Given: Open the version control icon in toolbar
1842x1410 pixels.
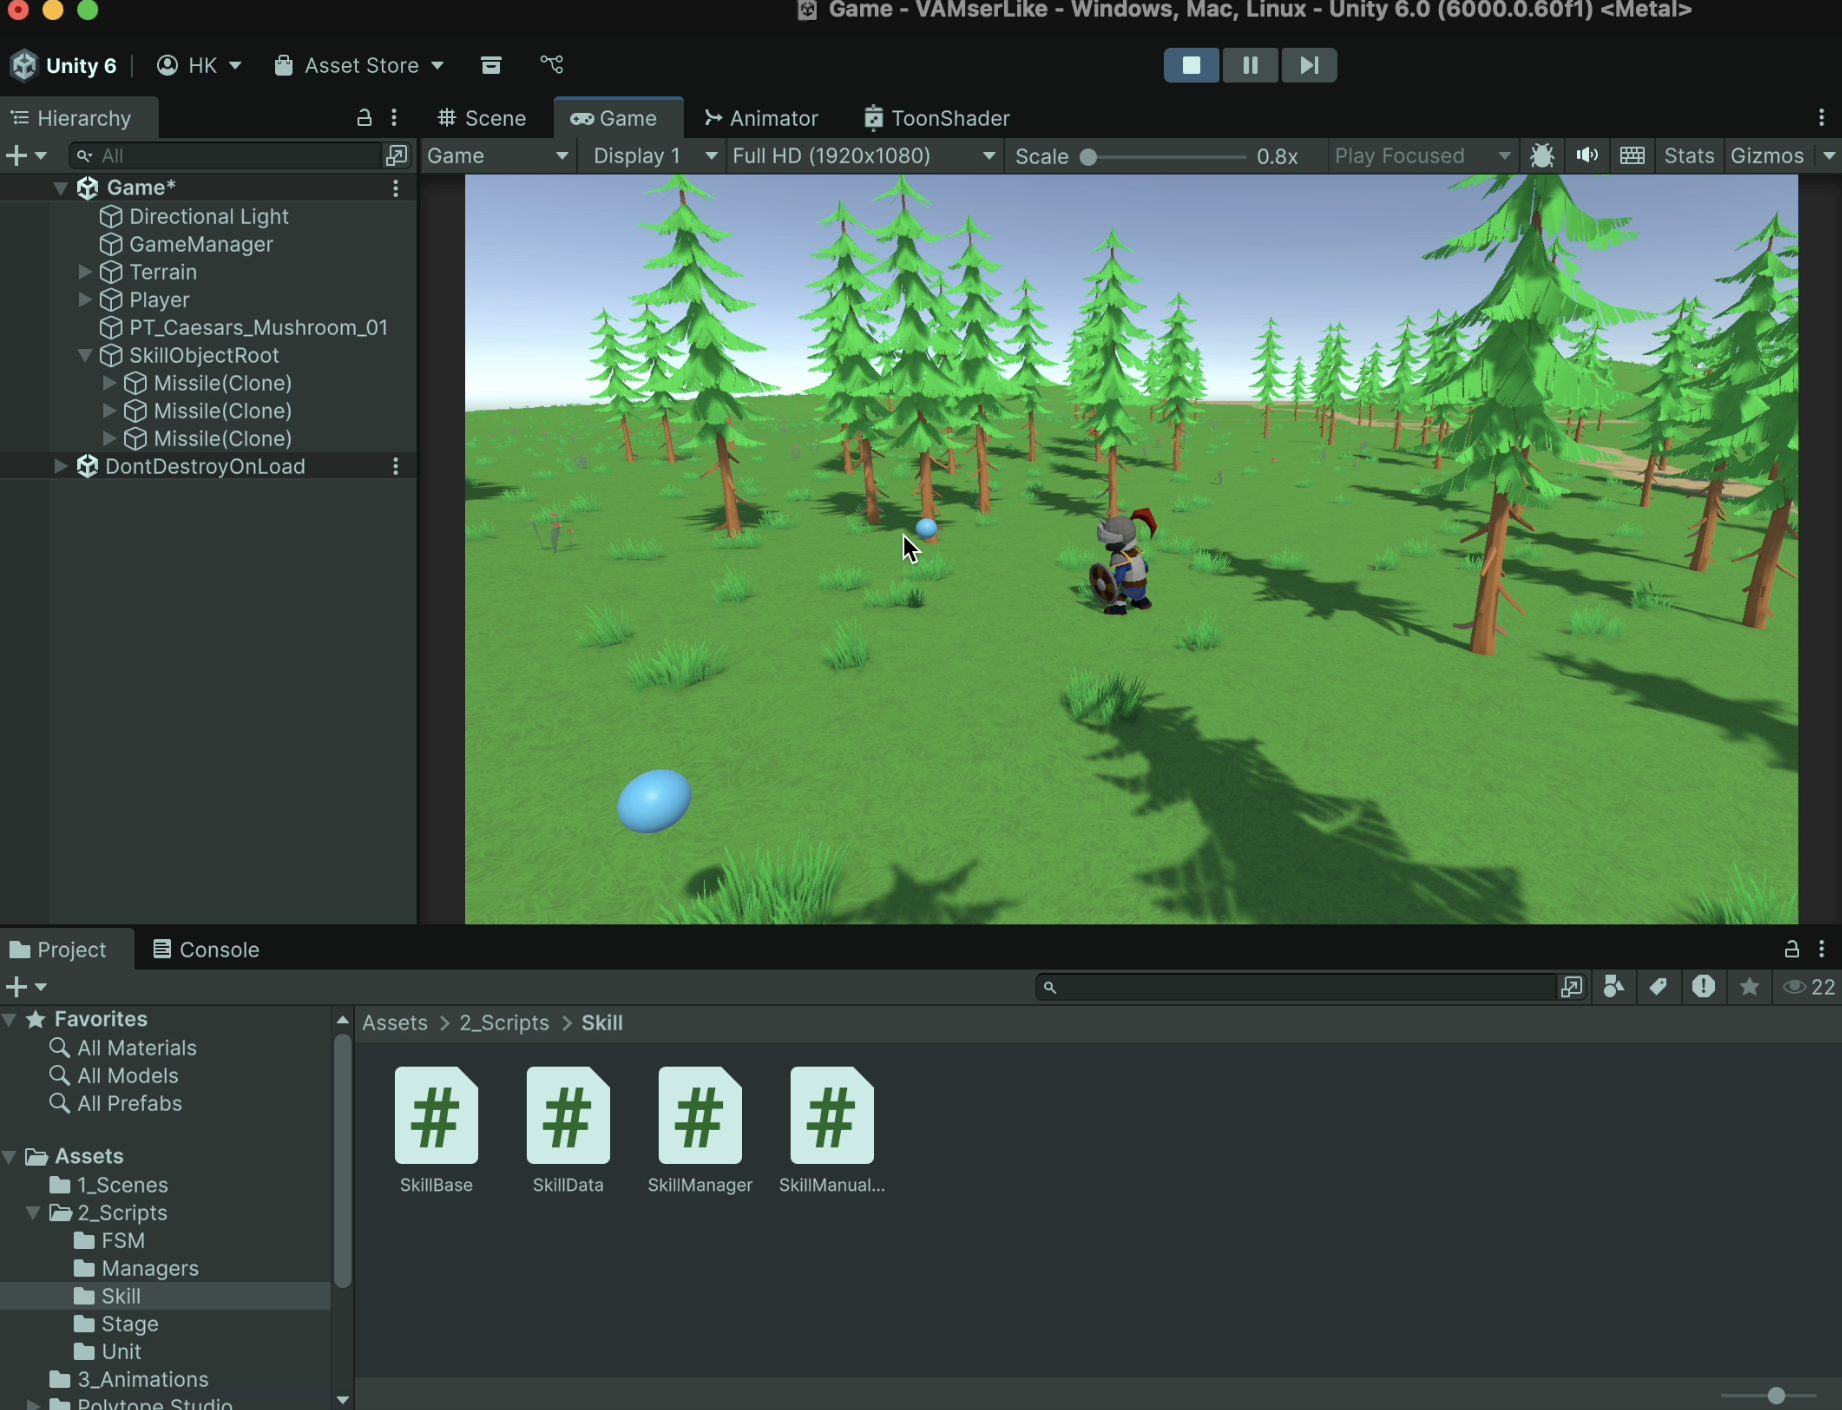Looking at the screenshot, I should 552,65.
